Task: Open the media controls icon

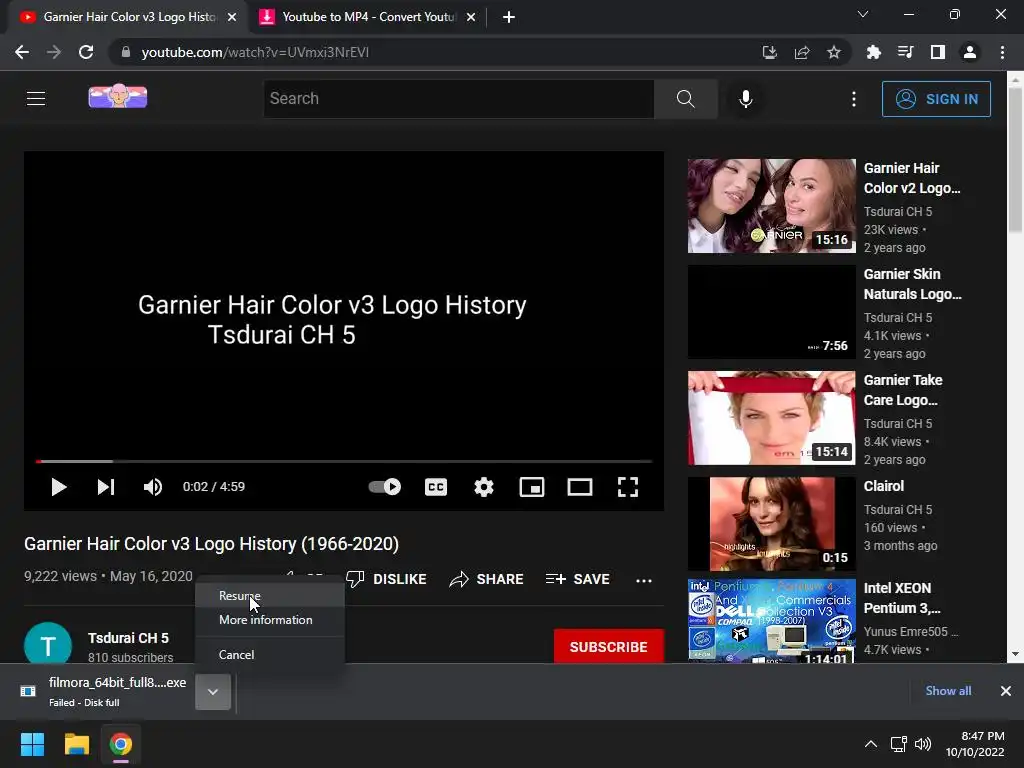Action: click(905, 52)
